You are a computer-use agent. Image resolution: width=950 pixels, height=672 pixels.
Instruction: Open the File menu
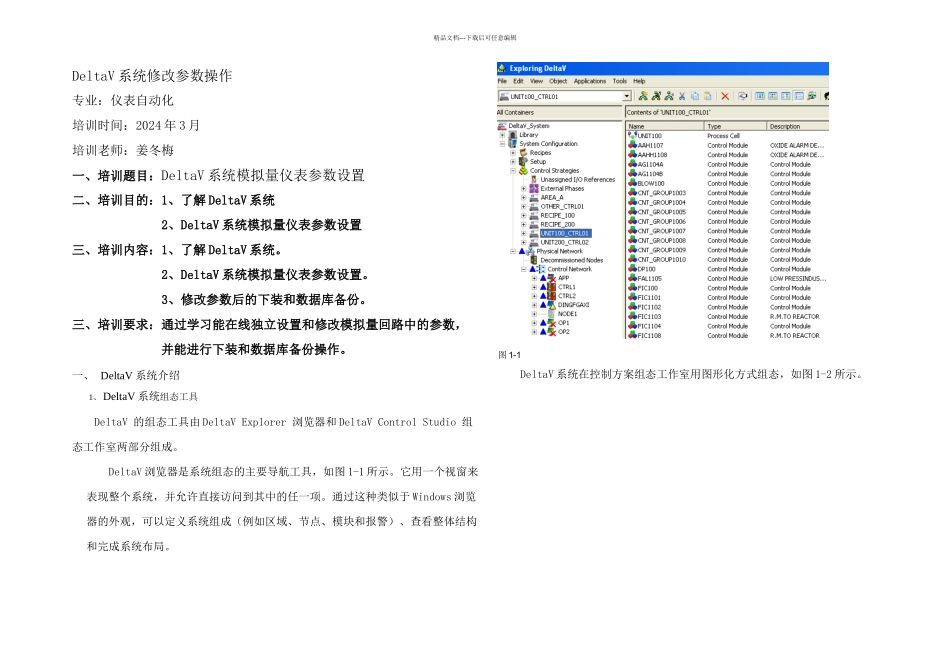(502, 81)
